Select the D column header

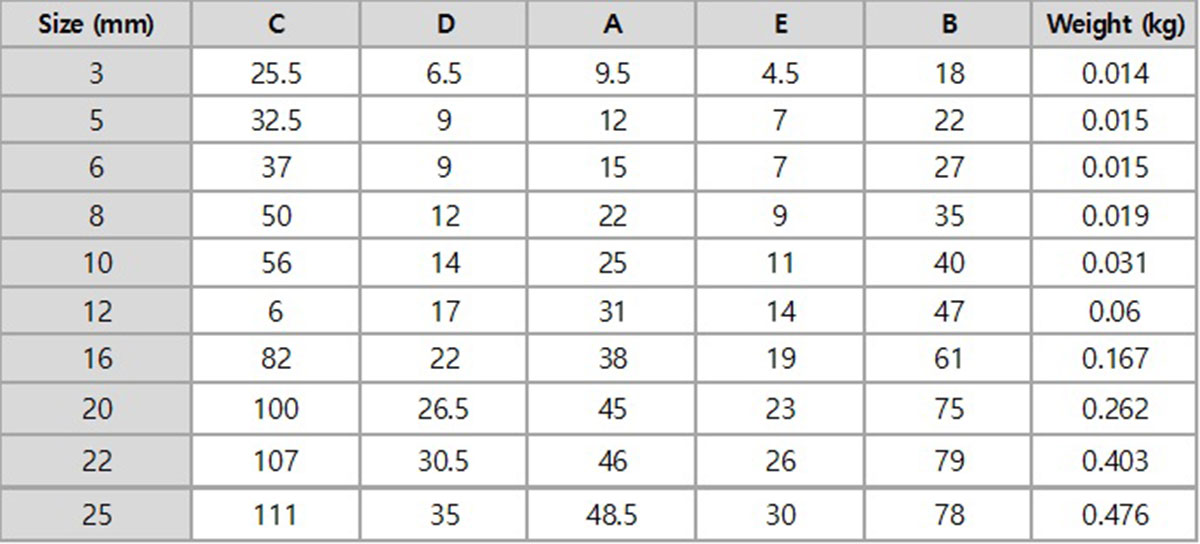coord(445,25)
